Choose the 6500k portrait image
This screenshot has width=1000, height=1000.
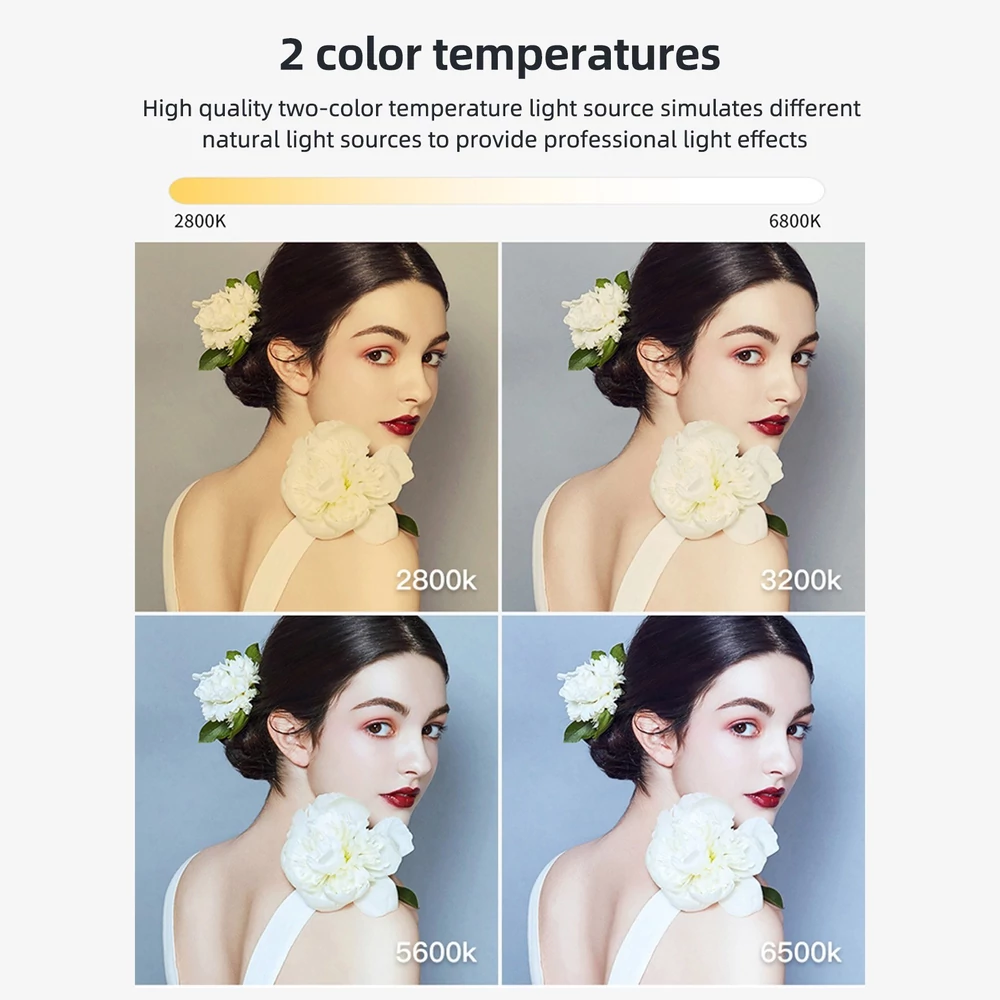pyautogui.click(x=683, y=800)
